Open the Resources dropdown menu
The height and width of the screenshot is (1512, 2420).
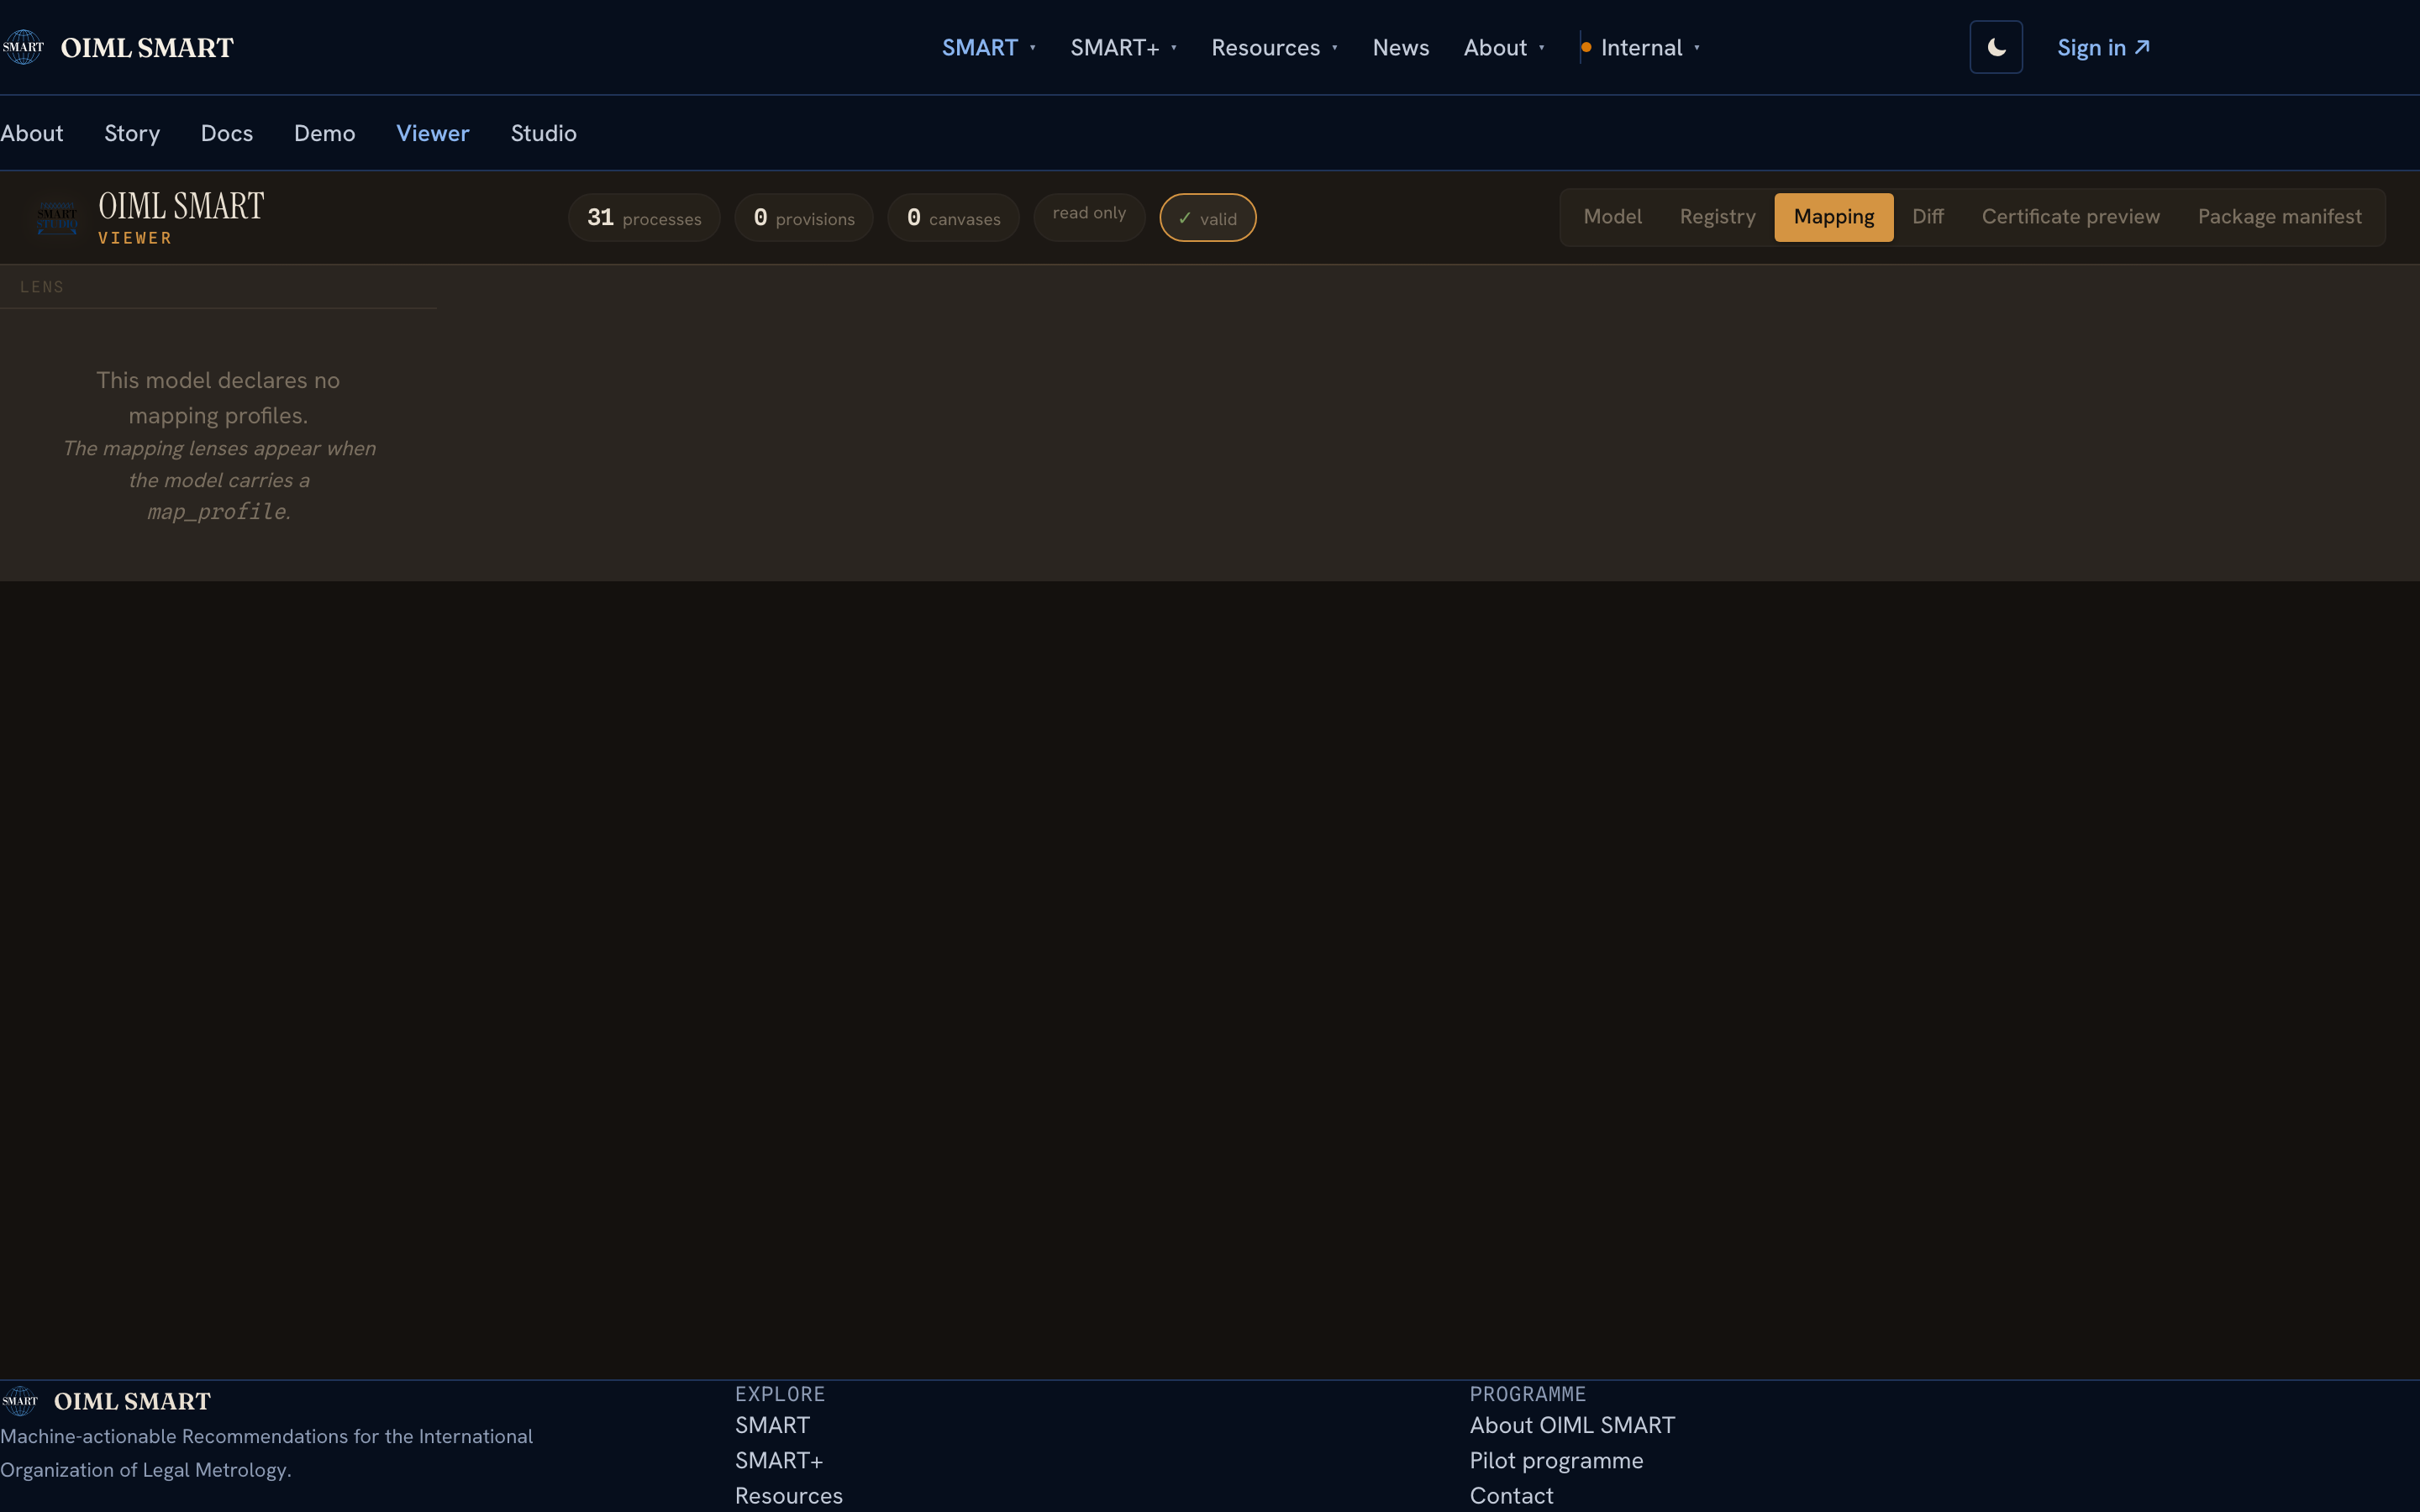click(1274, 47)
